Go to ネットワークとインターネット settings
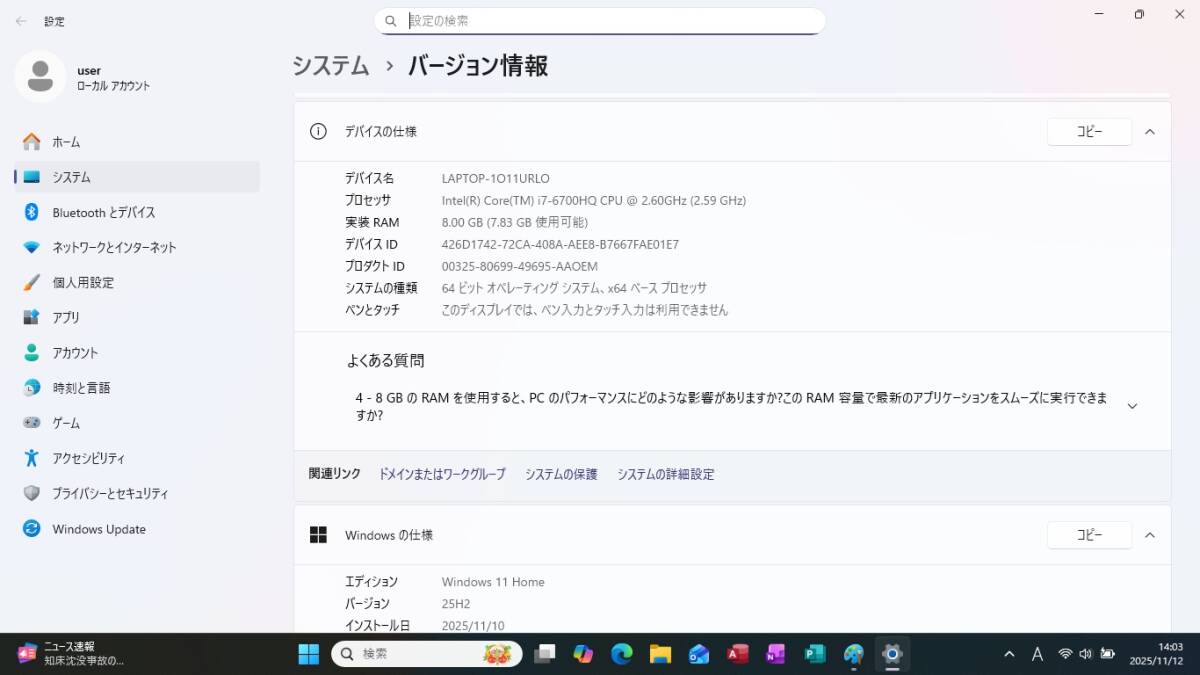 coord(137,247)
